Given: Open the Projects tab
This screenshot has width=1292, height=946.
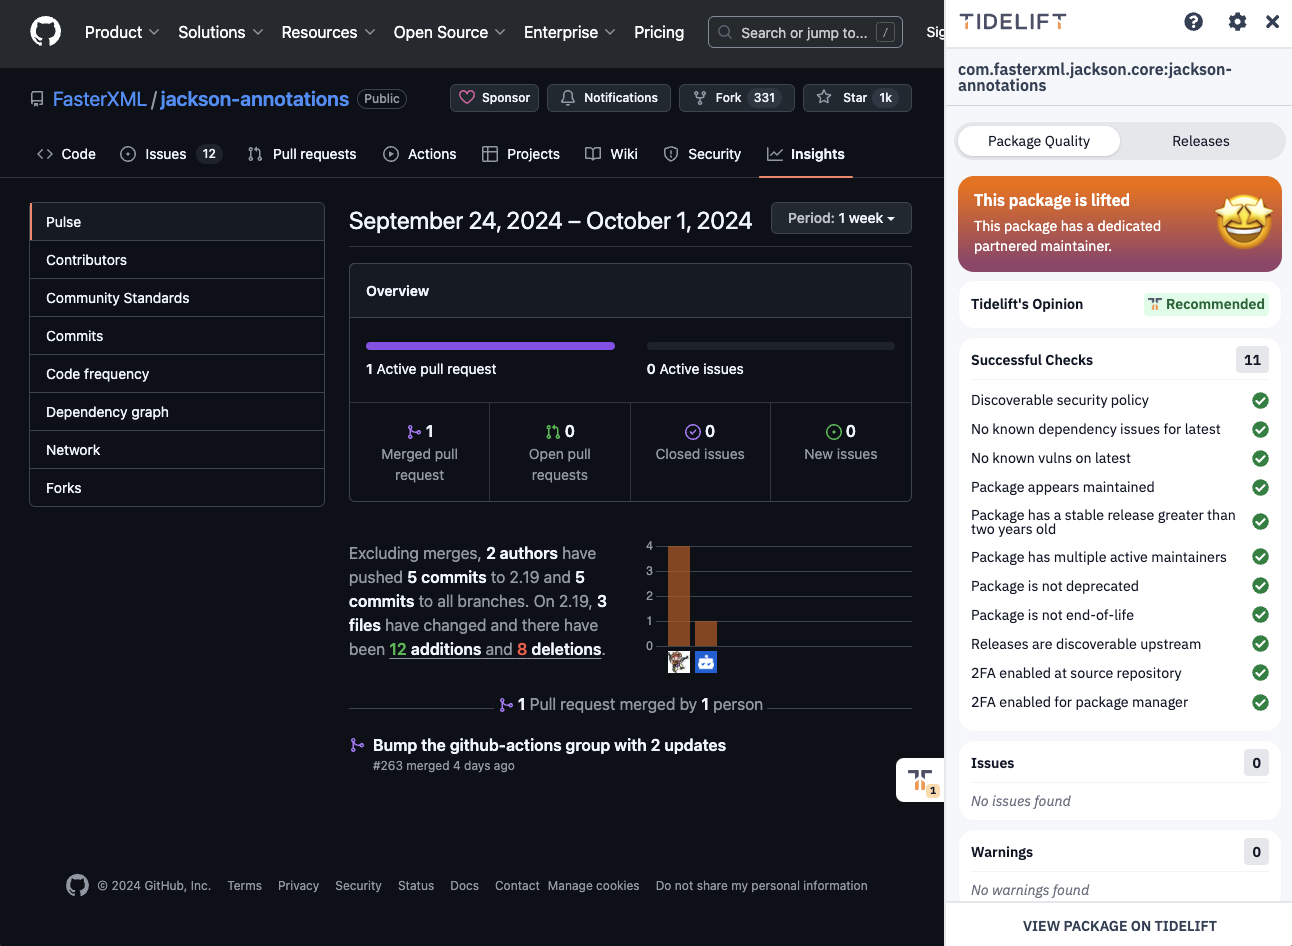Looking at the screenshot, I should (x=521, y=154).
